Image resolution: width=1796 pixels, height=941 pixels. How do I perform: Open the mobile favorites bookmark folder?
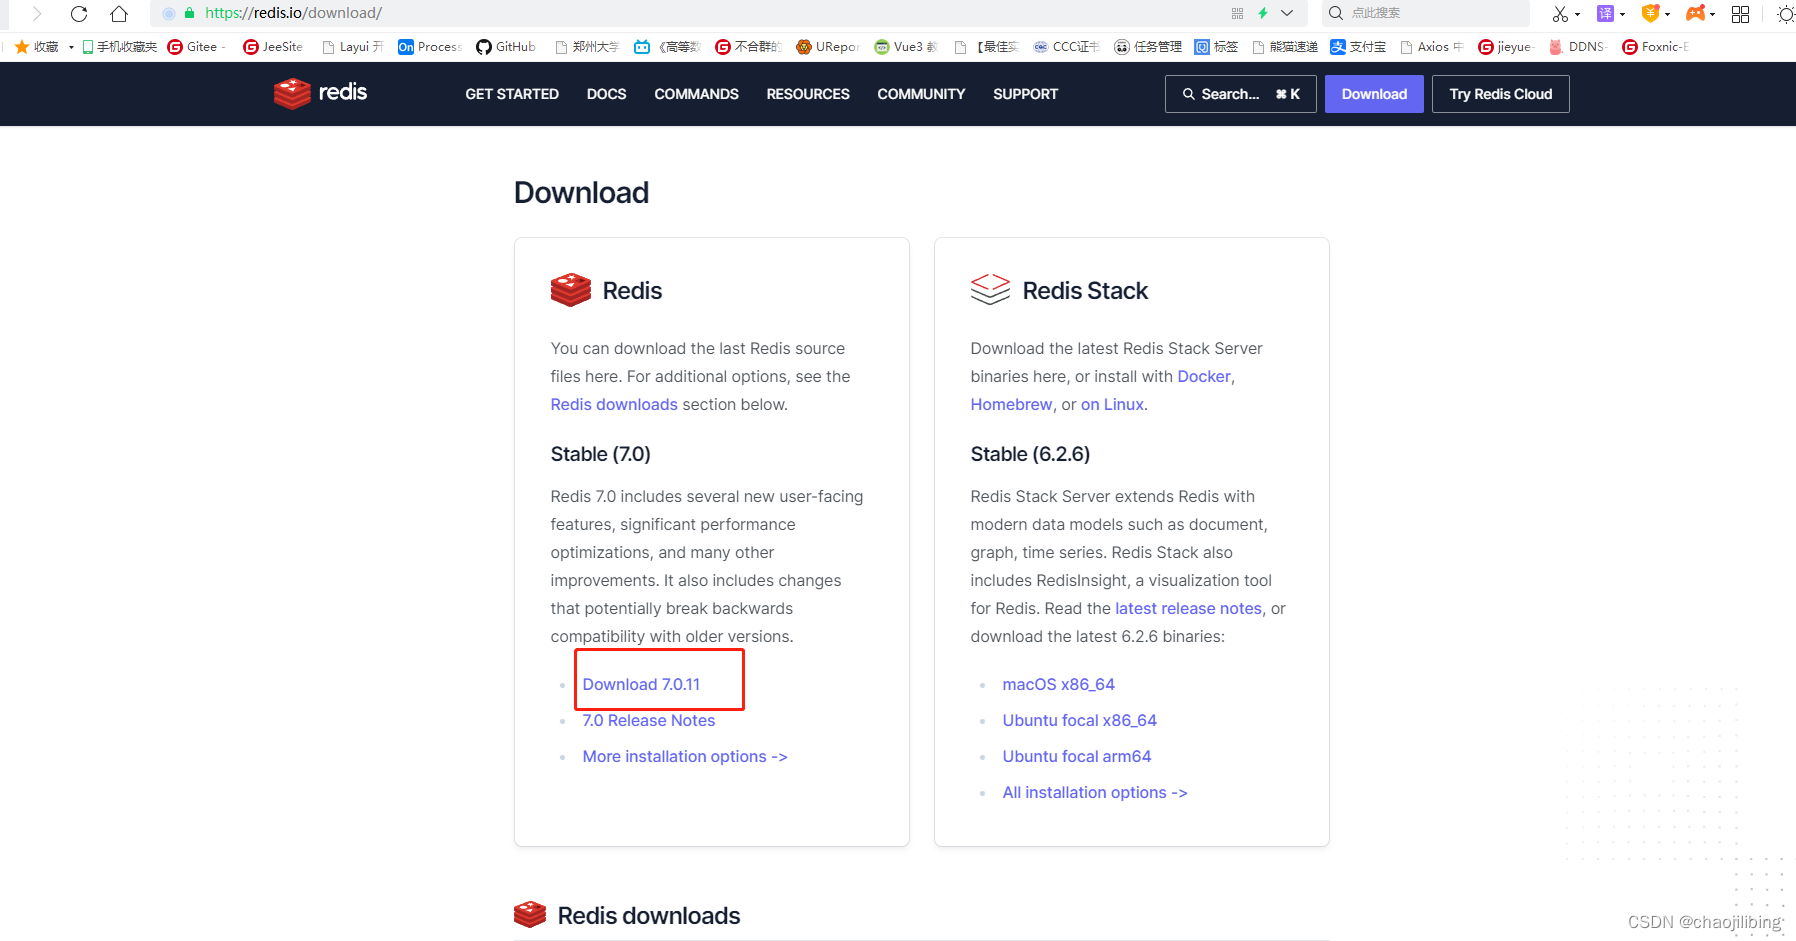[119, 47]
